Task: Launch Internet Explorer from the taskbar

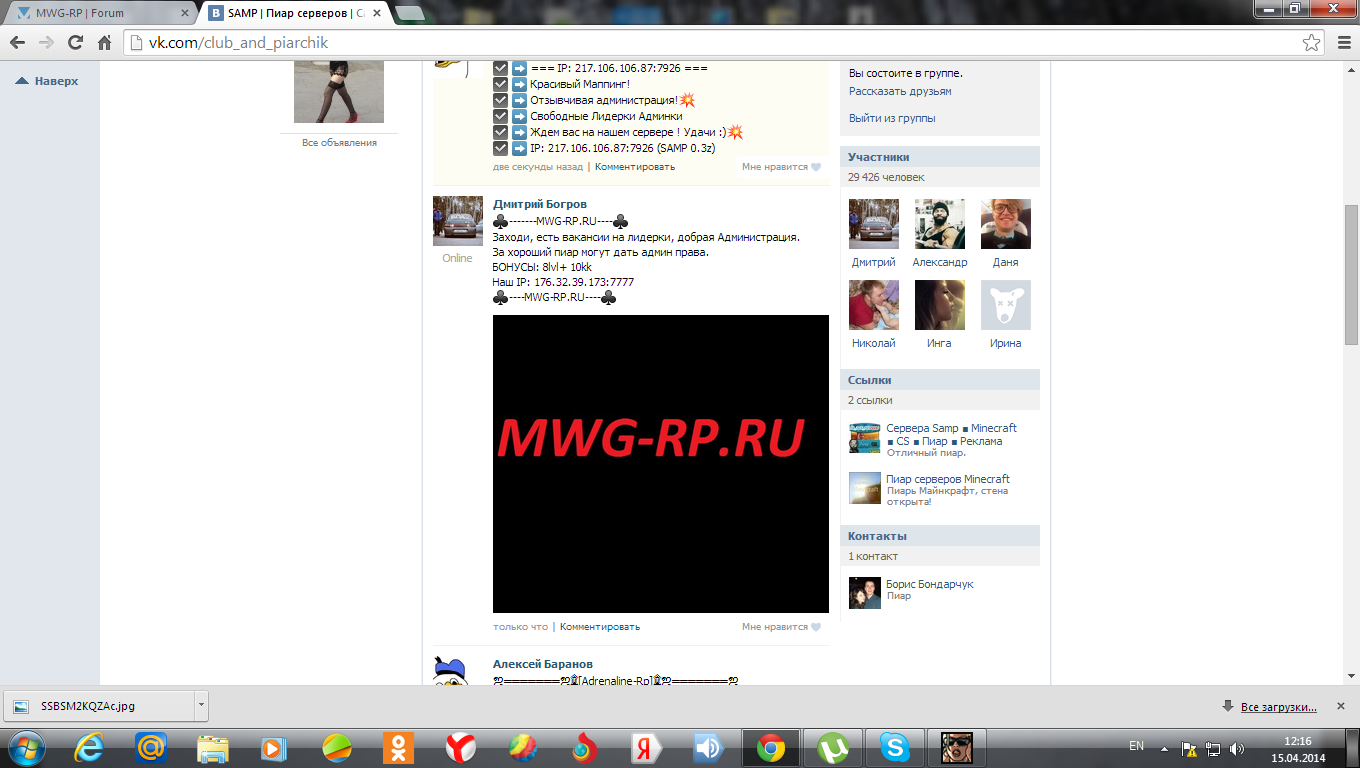Action: [x=90, y=748]
